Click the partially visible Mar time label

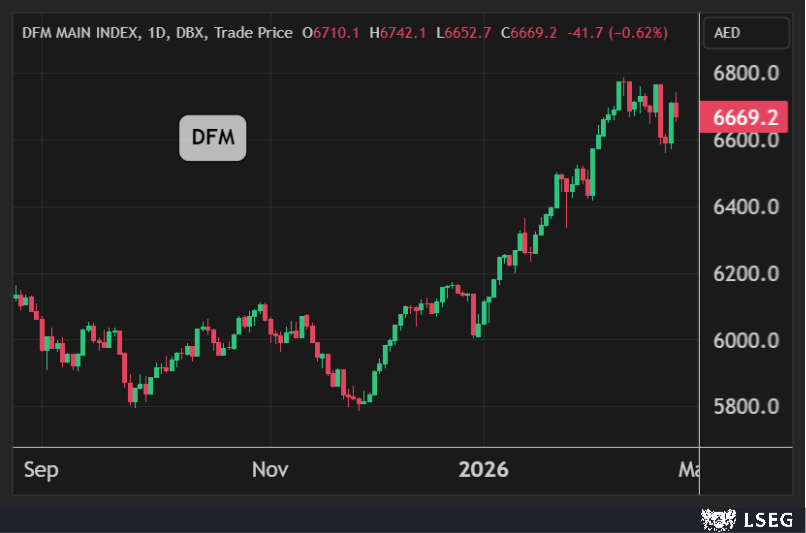click(x=688, y=469)
